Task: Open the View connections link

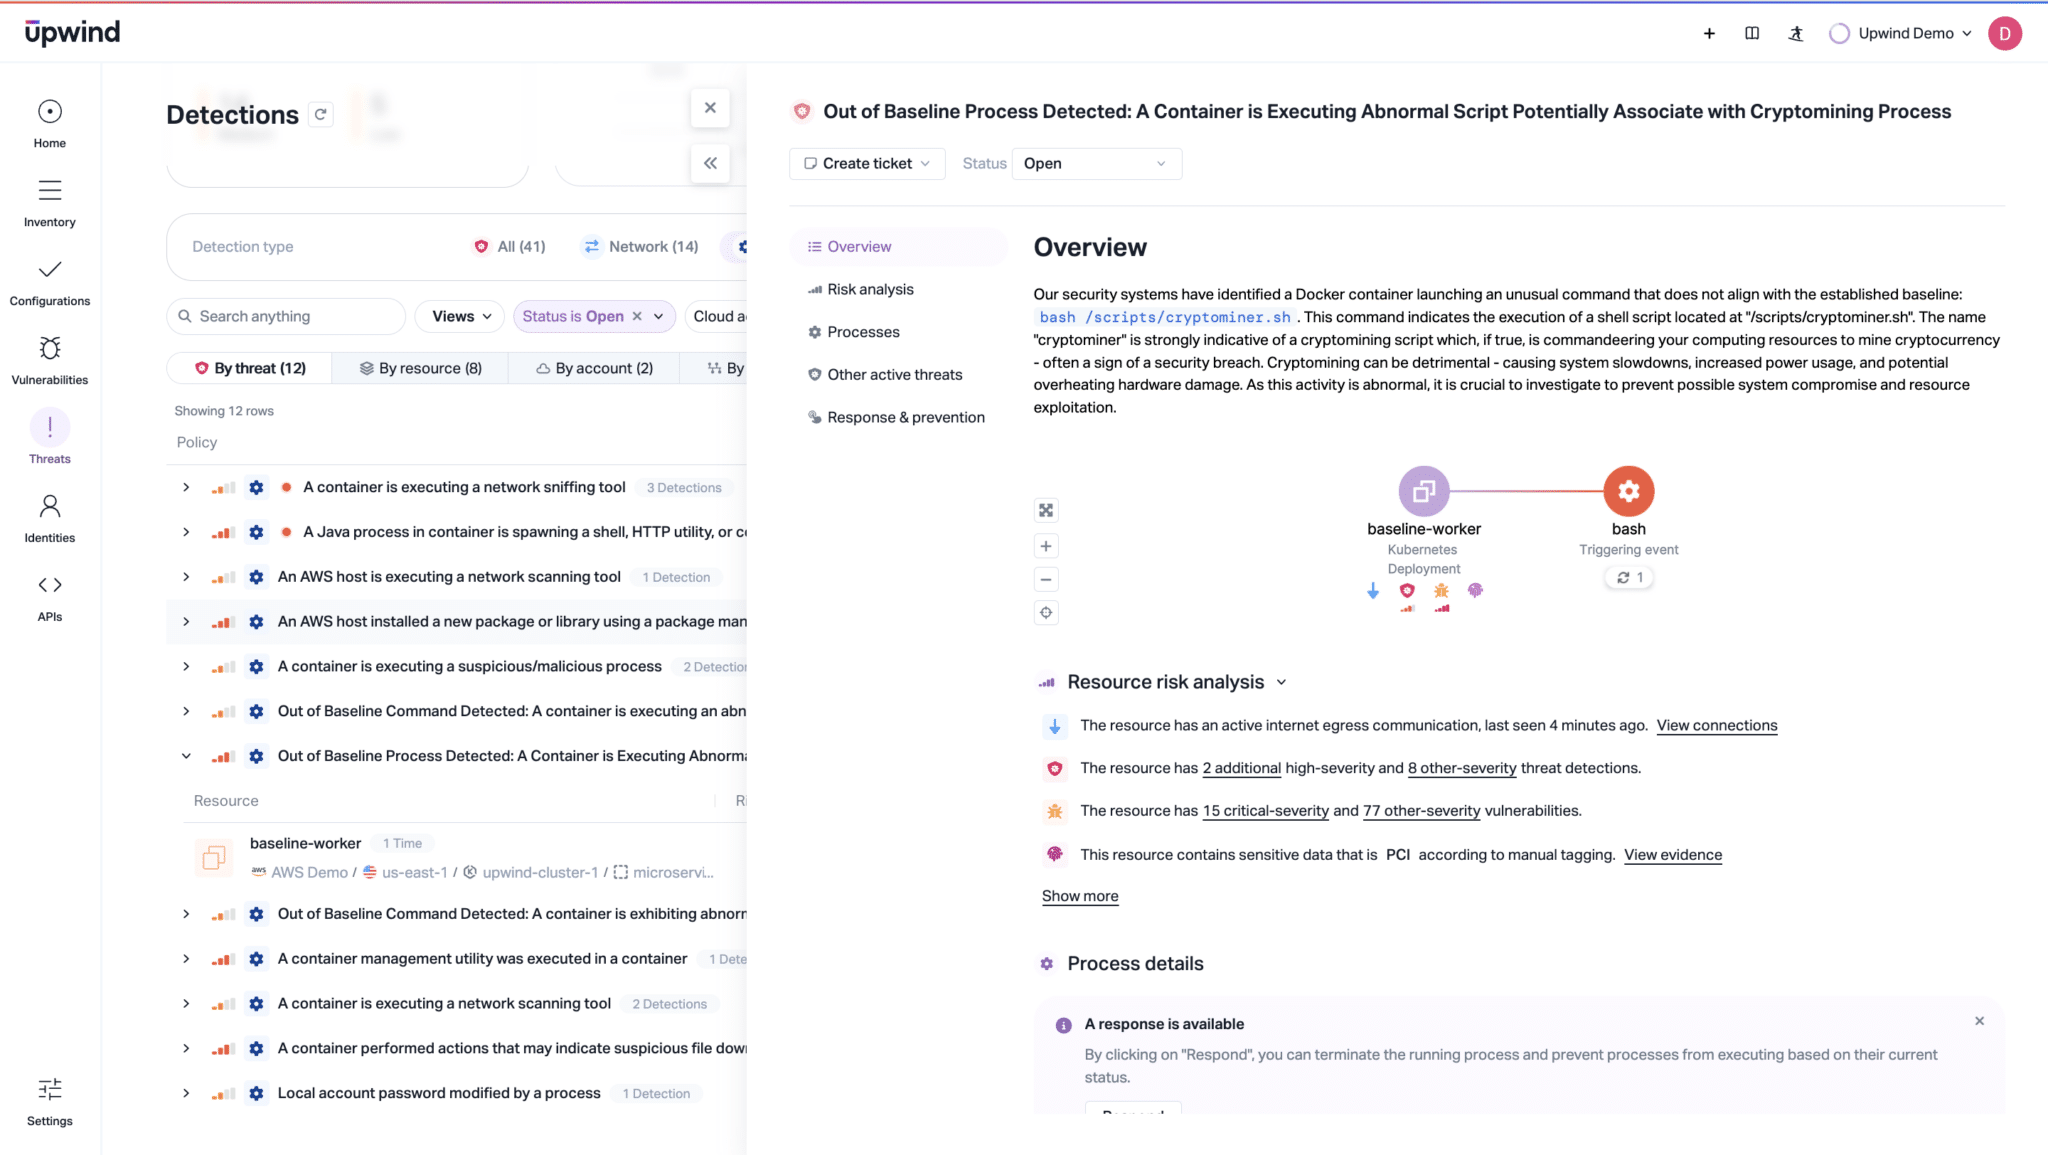Action: tap(1717, 725)
